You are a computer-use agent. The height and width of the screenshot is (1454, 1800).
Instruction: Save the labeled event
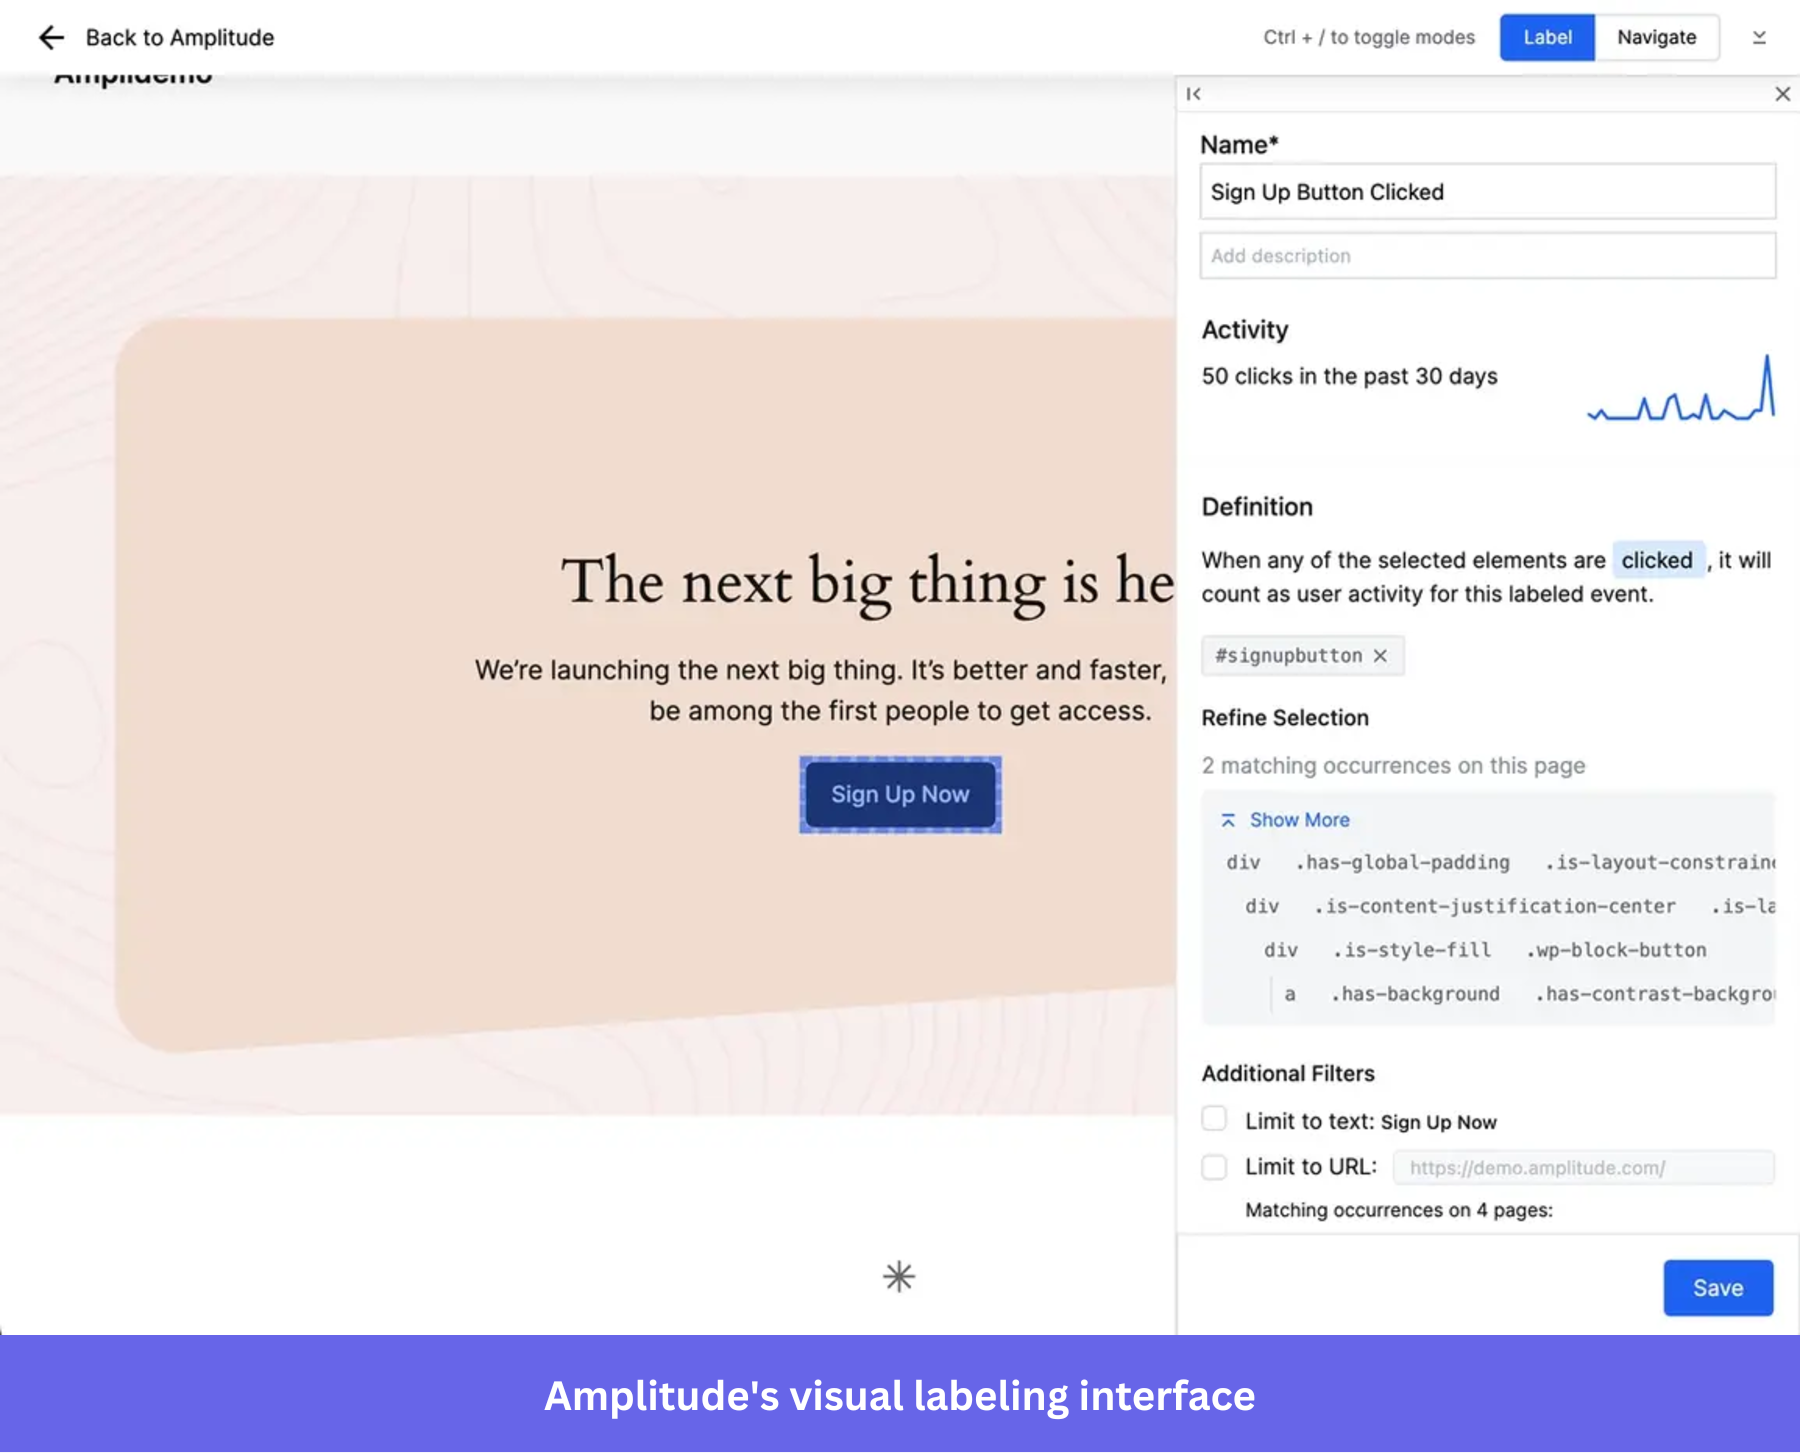[x=1718, y=1288]
